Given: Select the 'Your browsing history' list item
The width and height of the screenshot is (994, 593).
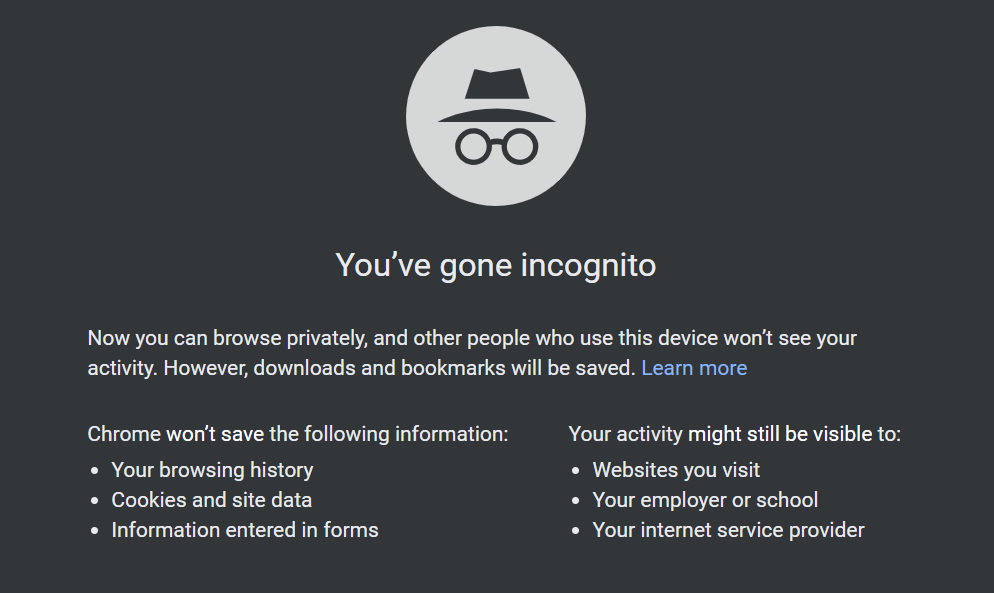Looking at the screenshot, I should [x=212, y=470].
